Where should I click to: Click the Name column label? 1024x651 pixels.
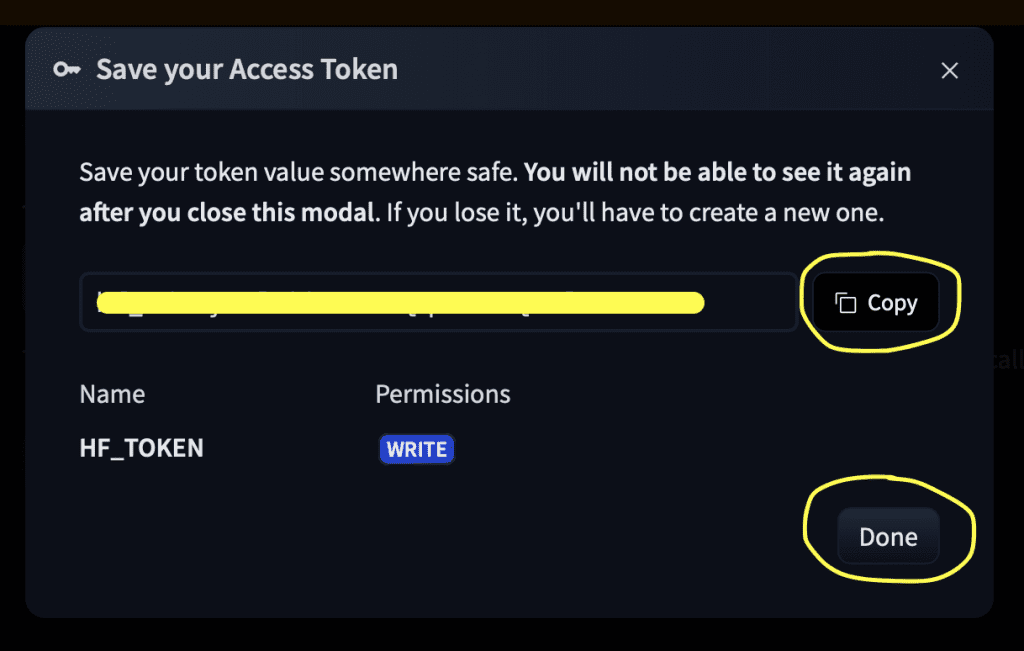point(112,394)
